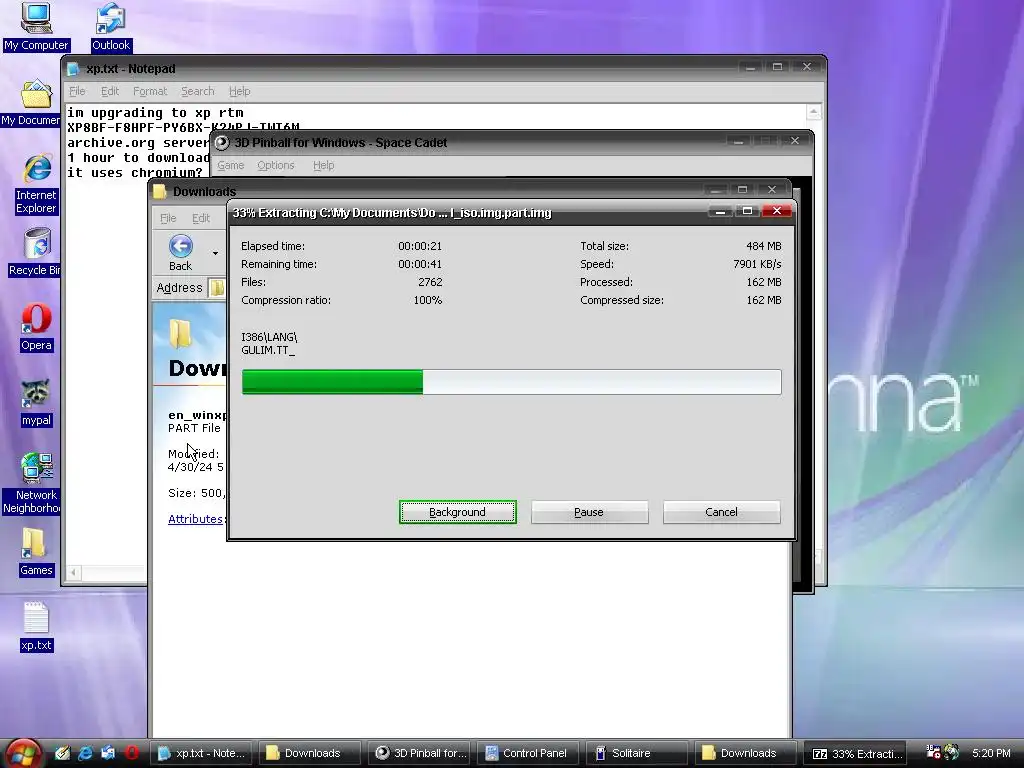Launch the mypal browser desktop shortcut
The image size is (1024, 768).
click(x=36, y=403)
